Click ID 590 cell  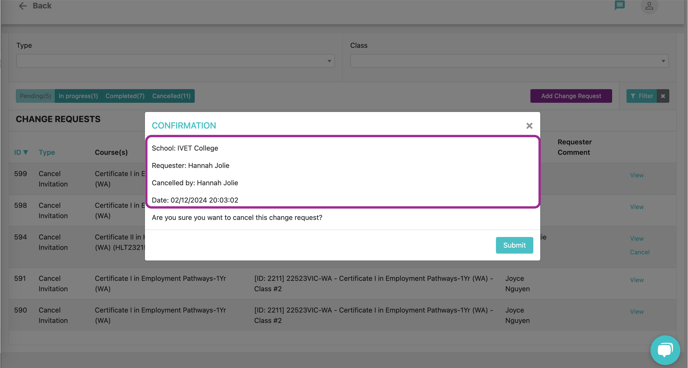[x=20, y=310]
